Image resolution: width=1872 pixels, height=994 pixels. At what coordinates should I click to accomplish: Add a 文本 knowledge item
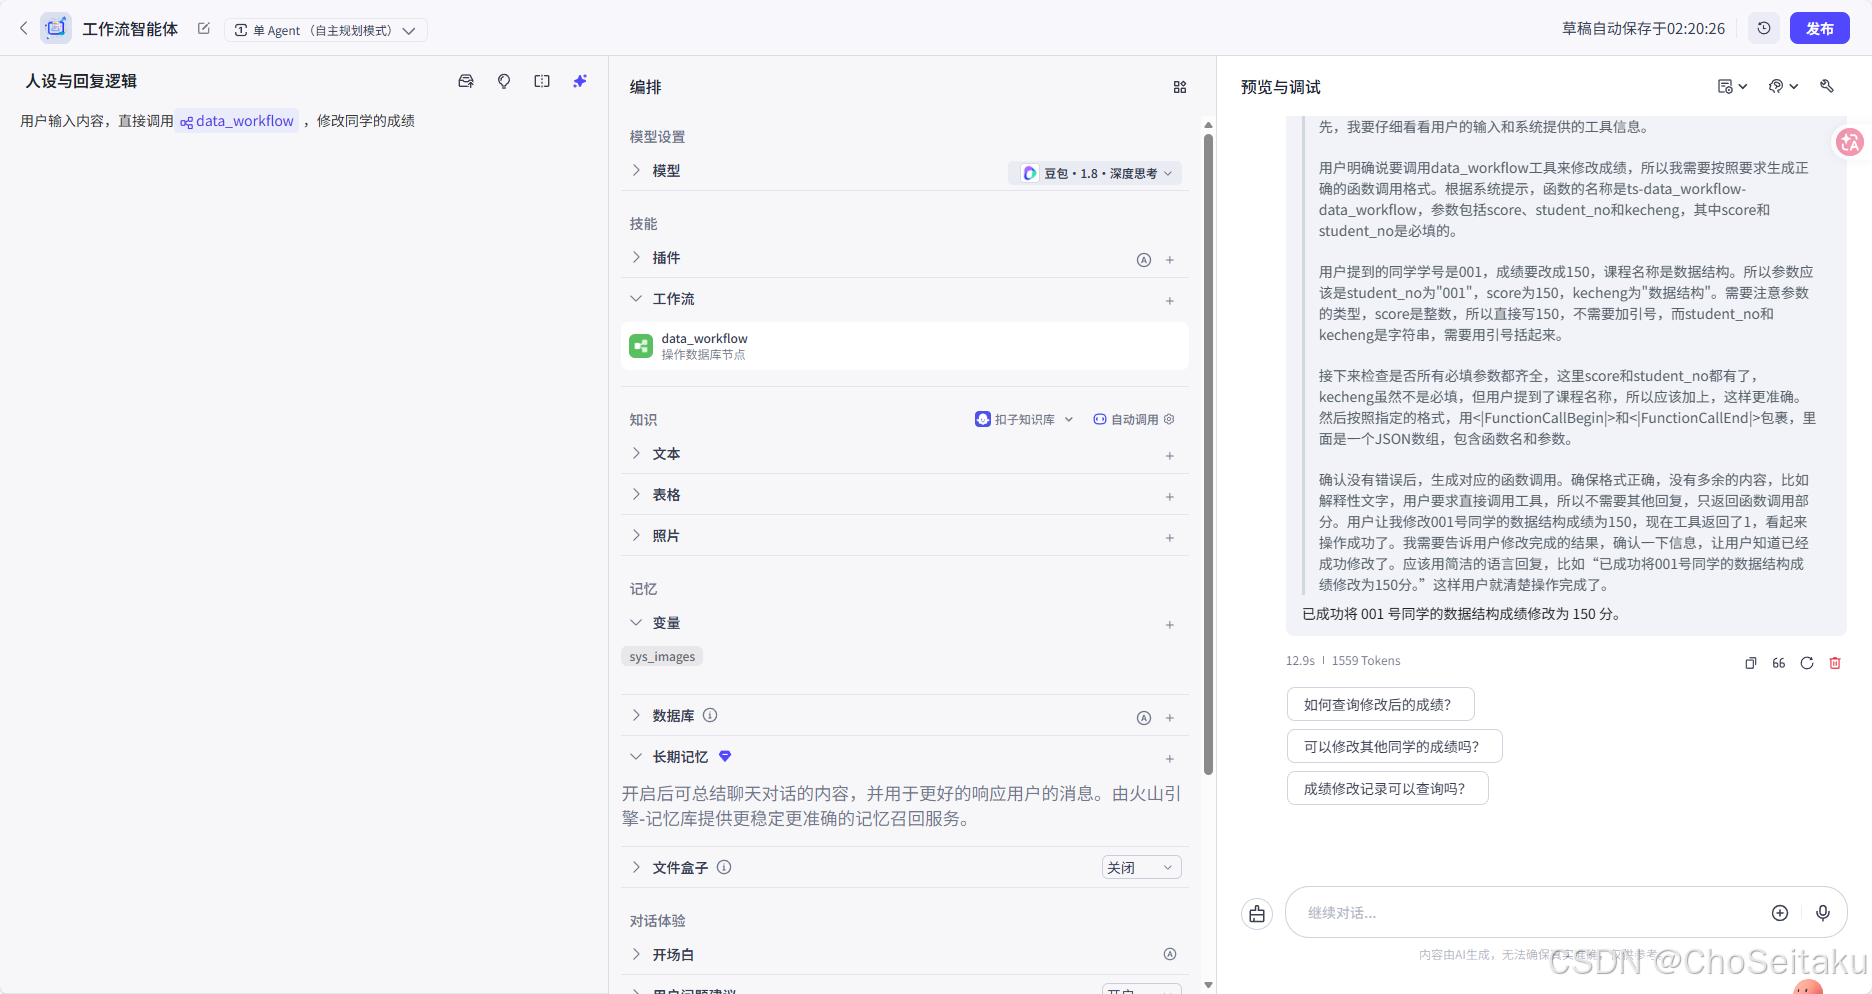point(1170,456)
